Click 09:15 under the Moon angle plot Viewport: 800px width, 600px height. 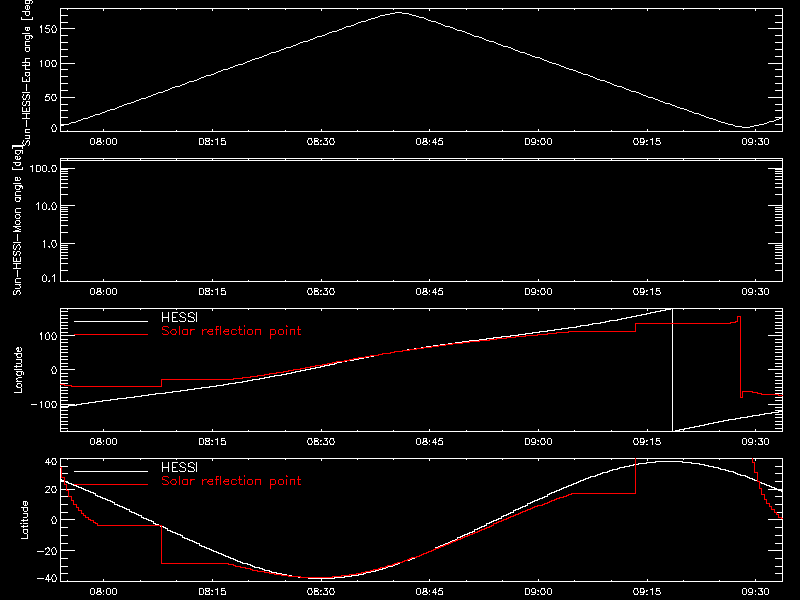[647, 292]
